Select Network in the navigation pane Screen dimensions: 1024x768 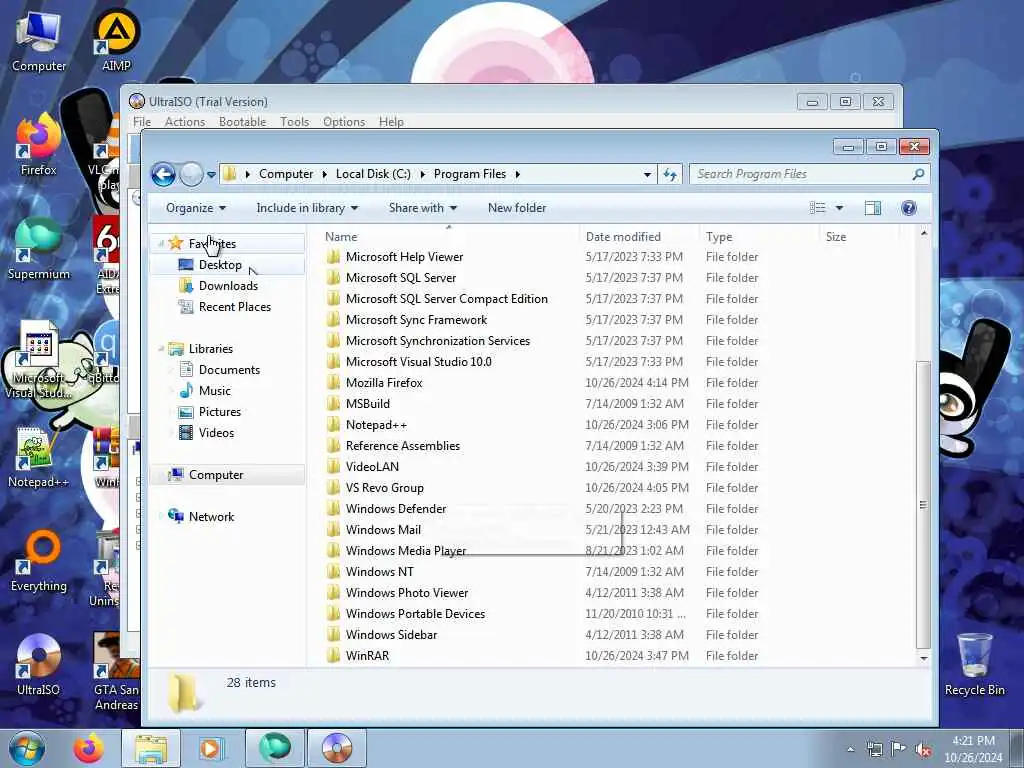click(211, 517)
